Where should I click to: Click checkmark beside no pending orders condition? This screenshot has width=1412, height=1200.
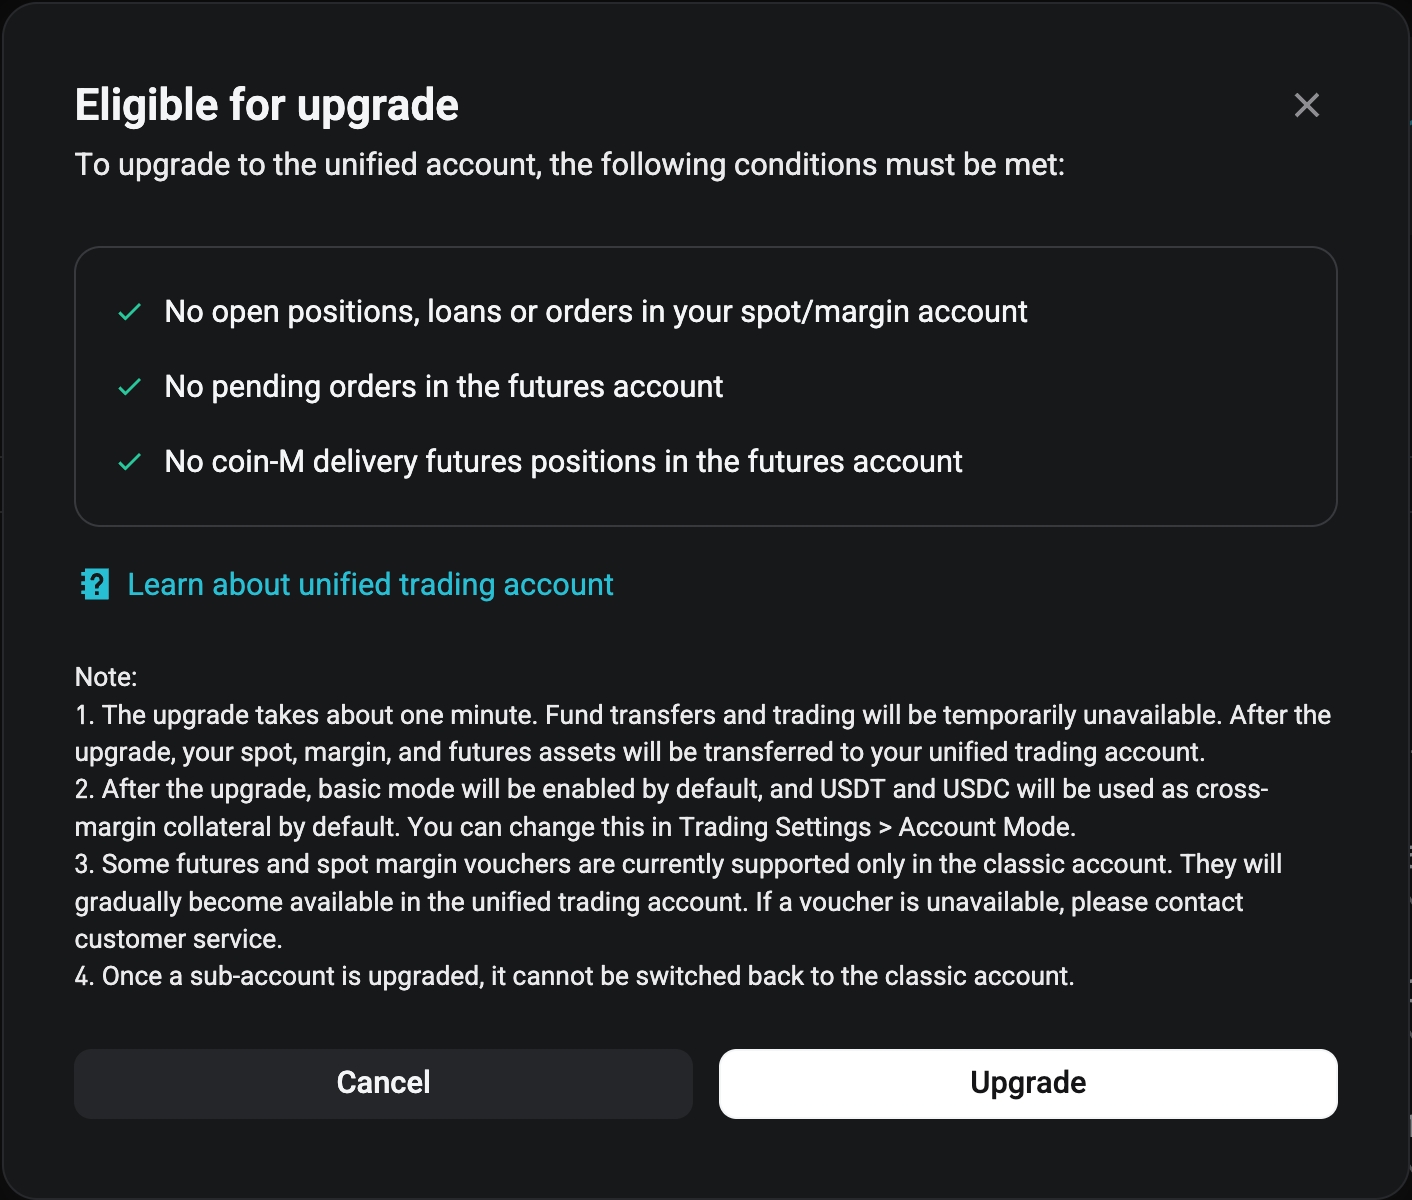tap(129, 387)
